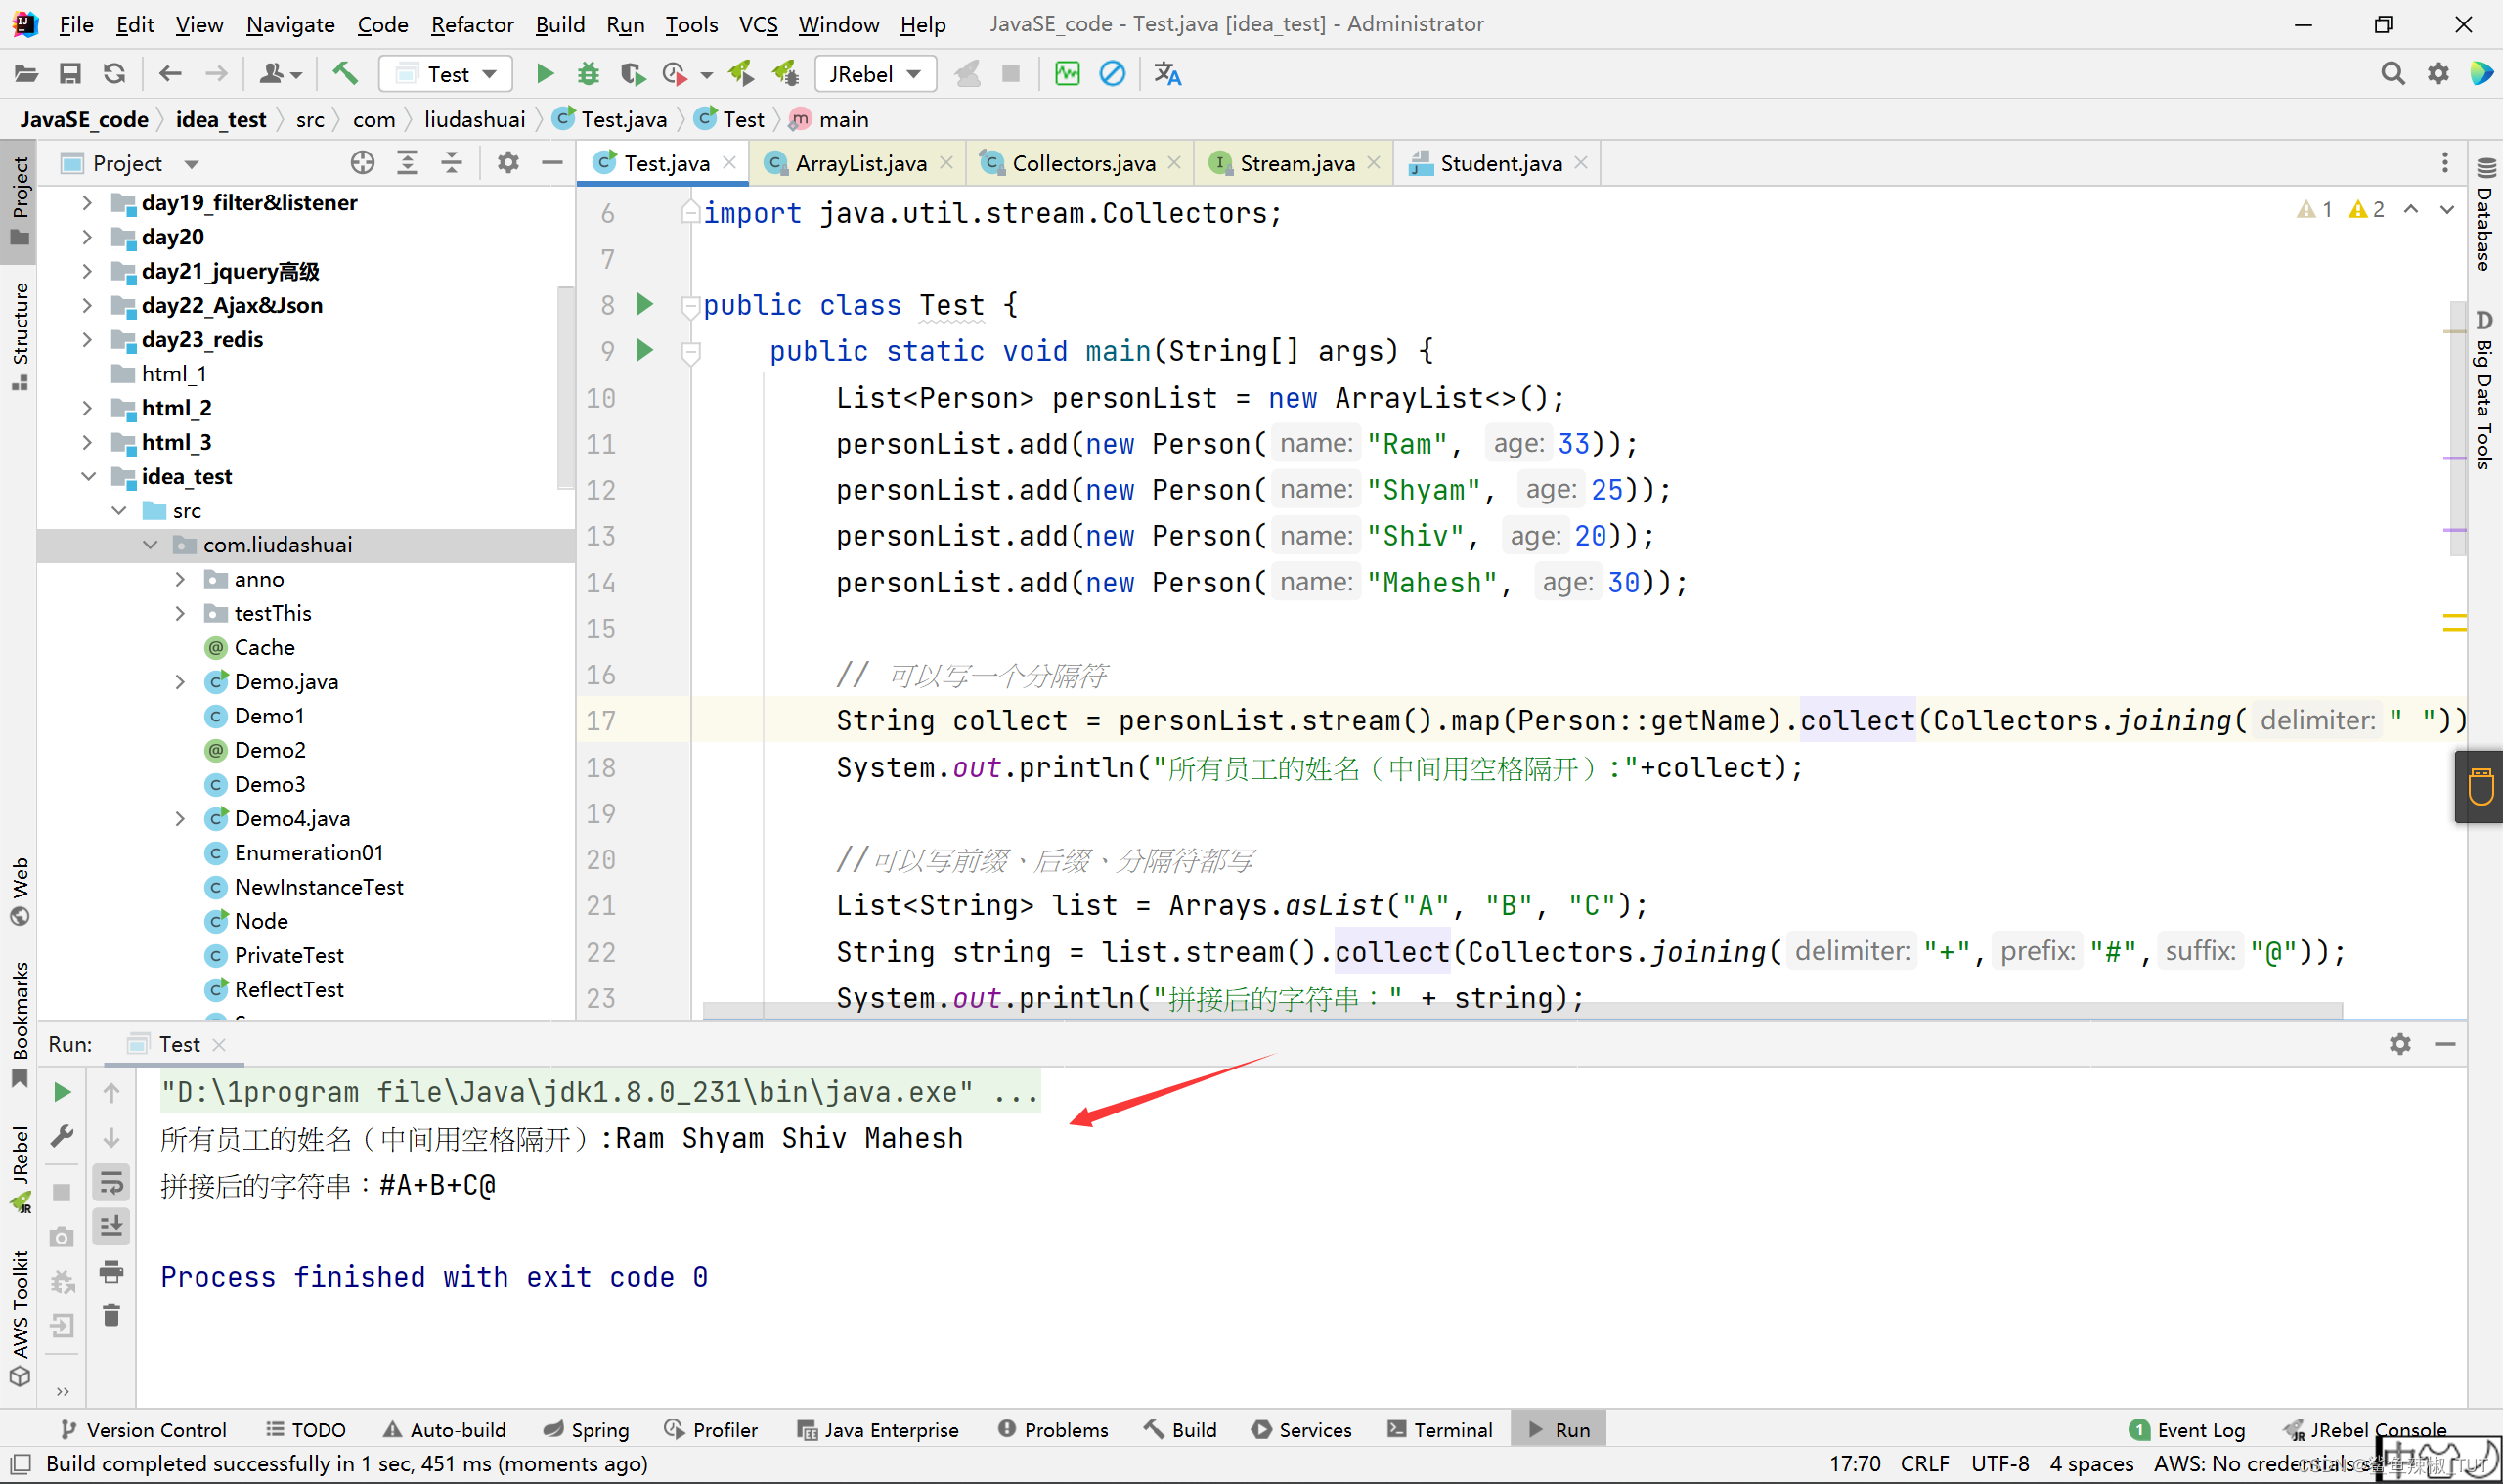This screenshot has height=1484, width=2503.
Task: Click the Navigate forward arrow icon
Action: [x=214, y=74]
